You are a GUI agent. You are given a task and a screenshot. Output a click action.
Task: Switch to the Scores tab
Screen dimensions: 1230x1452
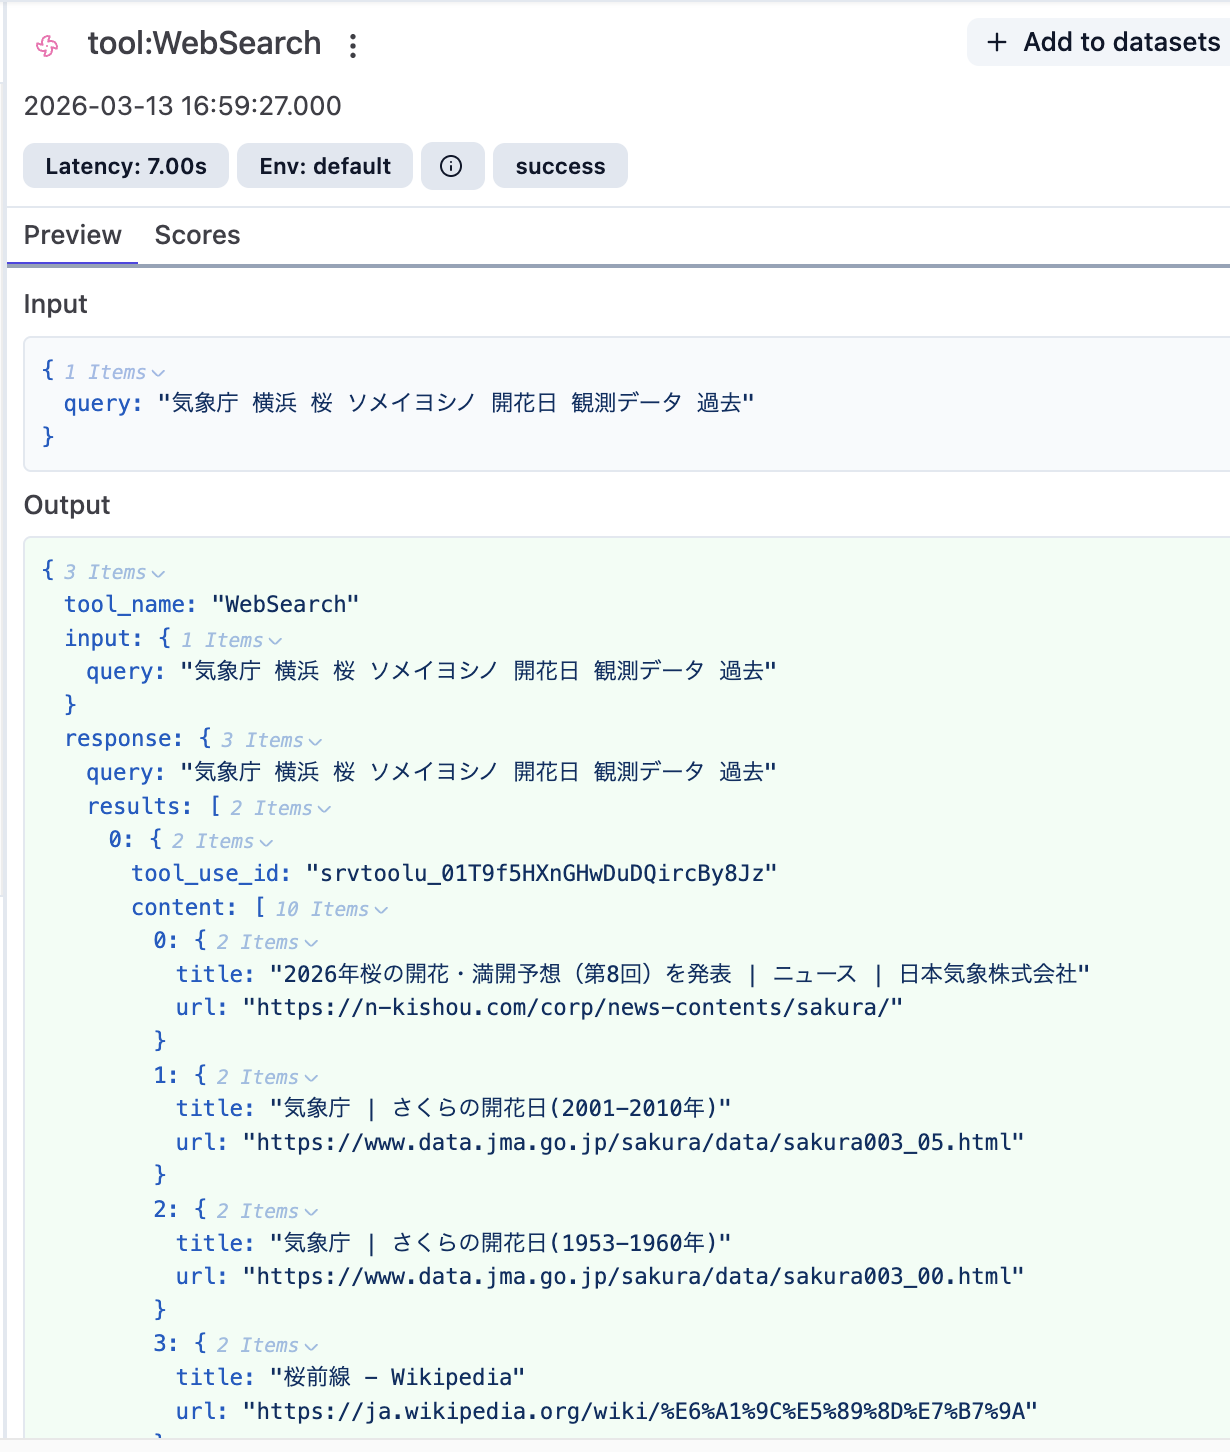(196, 235)
